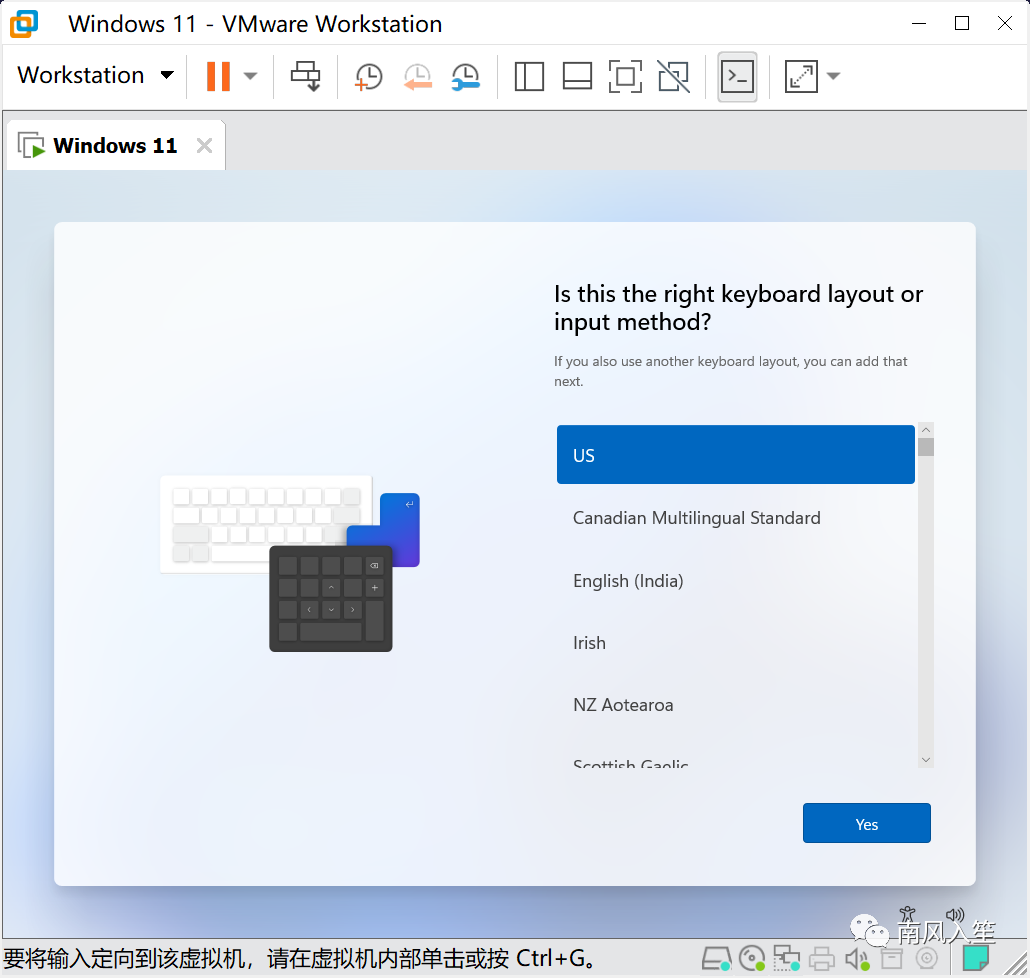
Task: Open the message log note icon
Action: point(975,958)
